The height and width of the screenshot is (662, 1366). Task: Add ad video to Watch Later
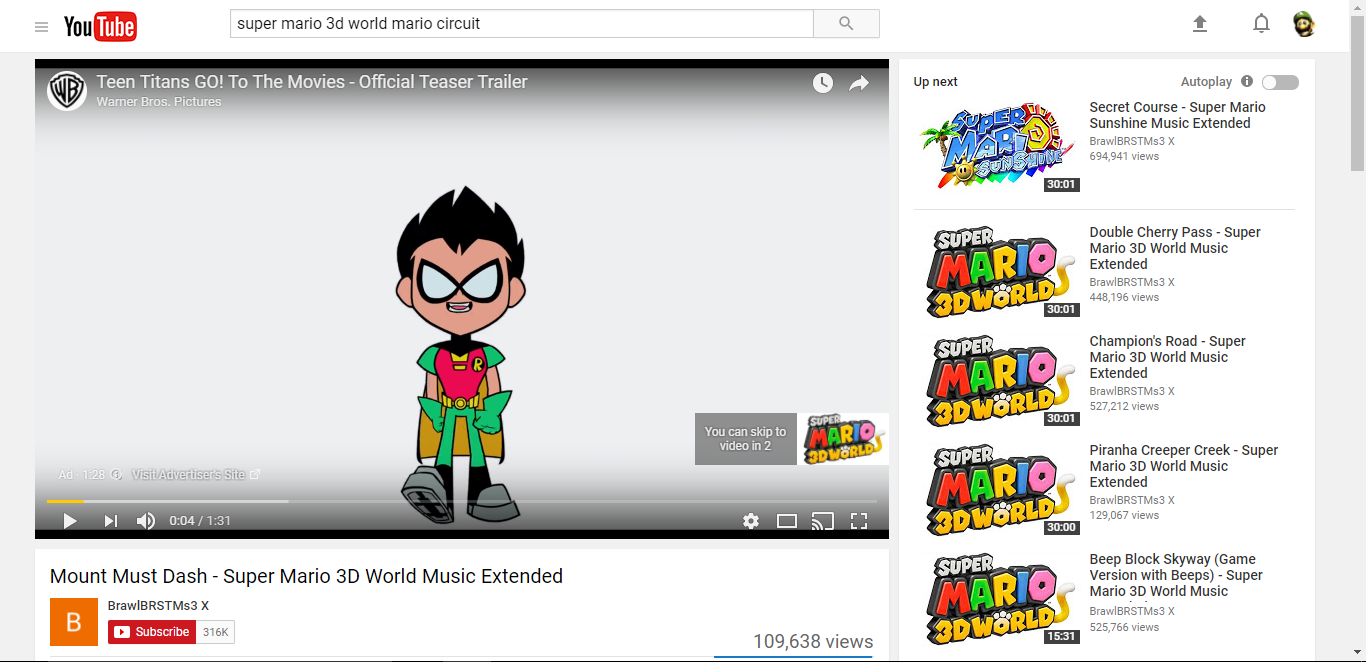point(822,83)
